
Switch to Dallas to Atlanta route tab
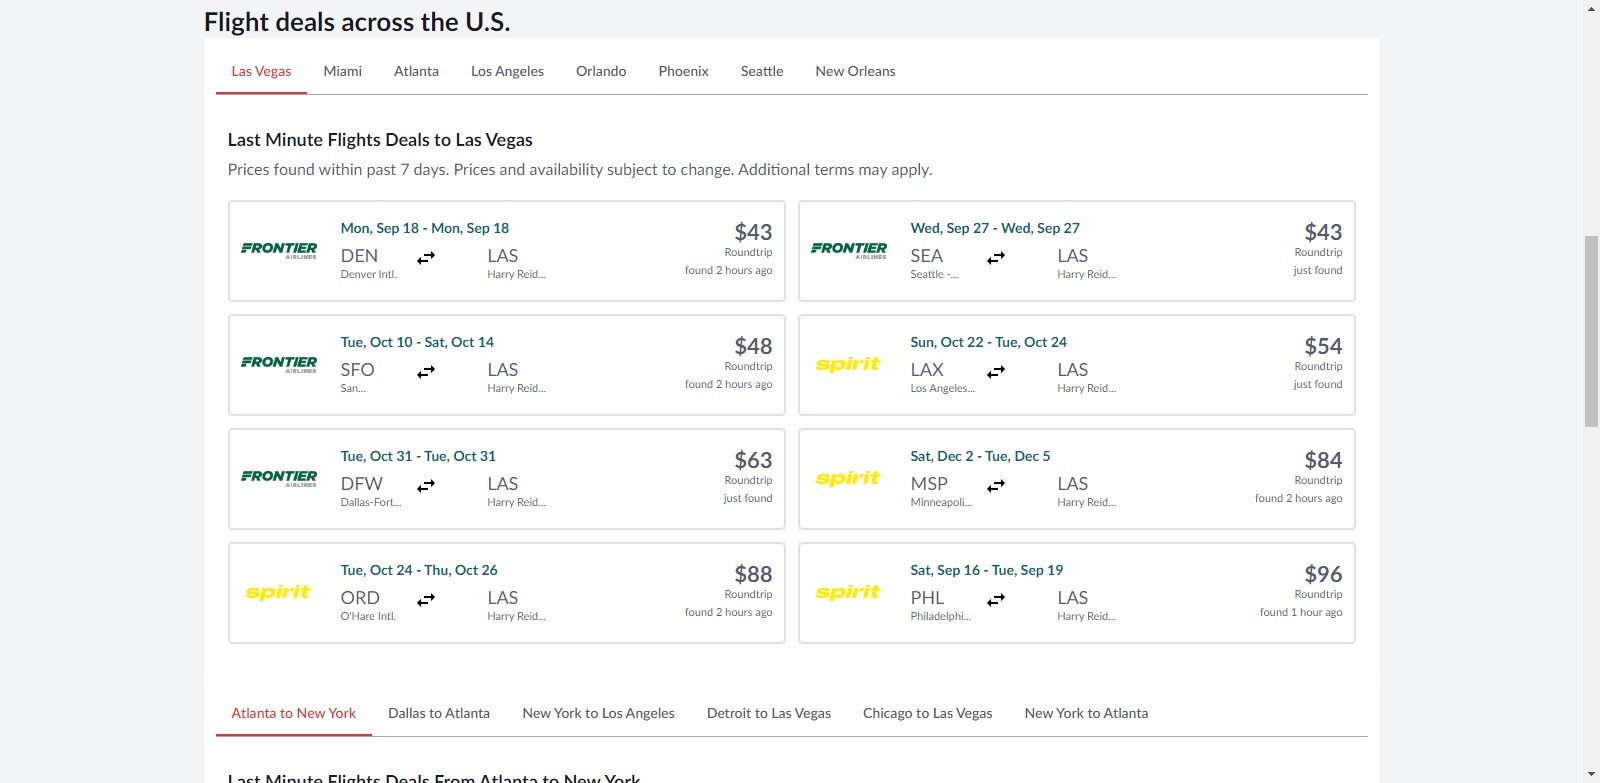point(439,713)
